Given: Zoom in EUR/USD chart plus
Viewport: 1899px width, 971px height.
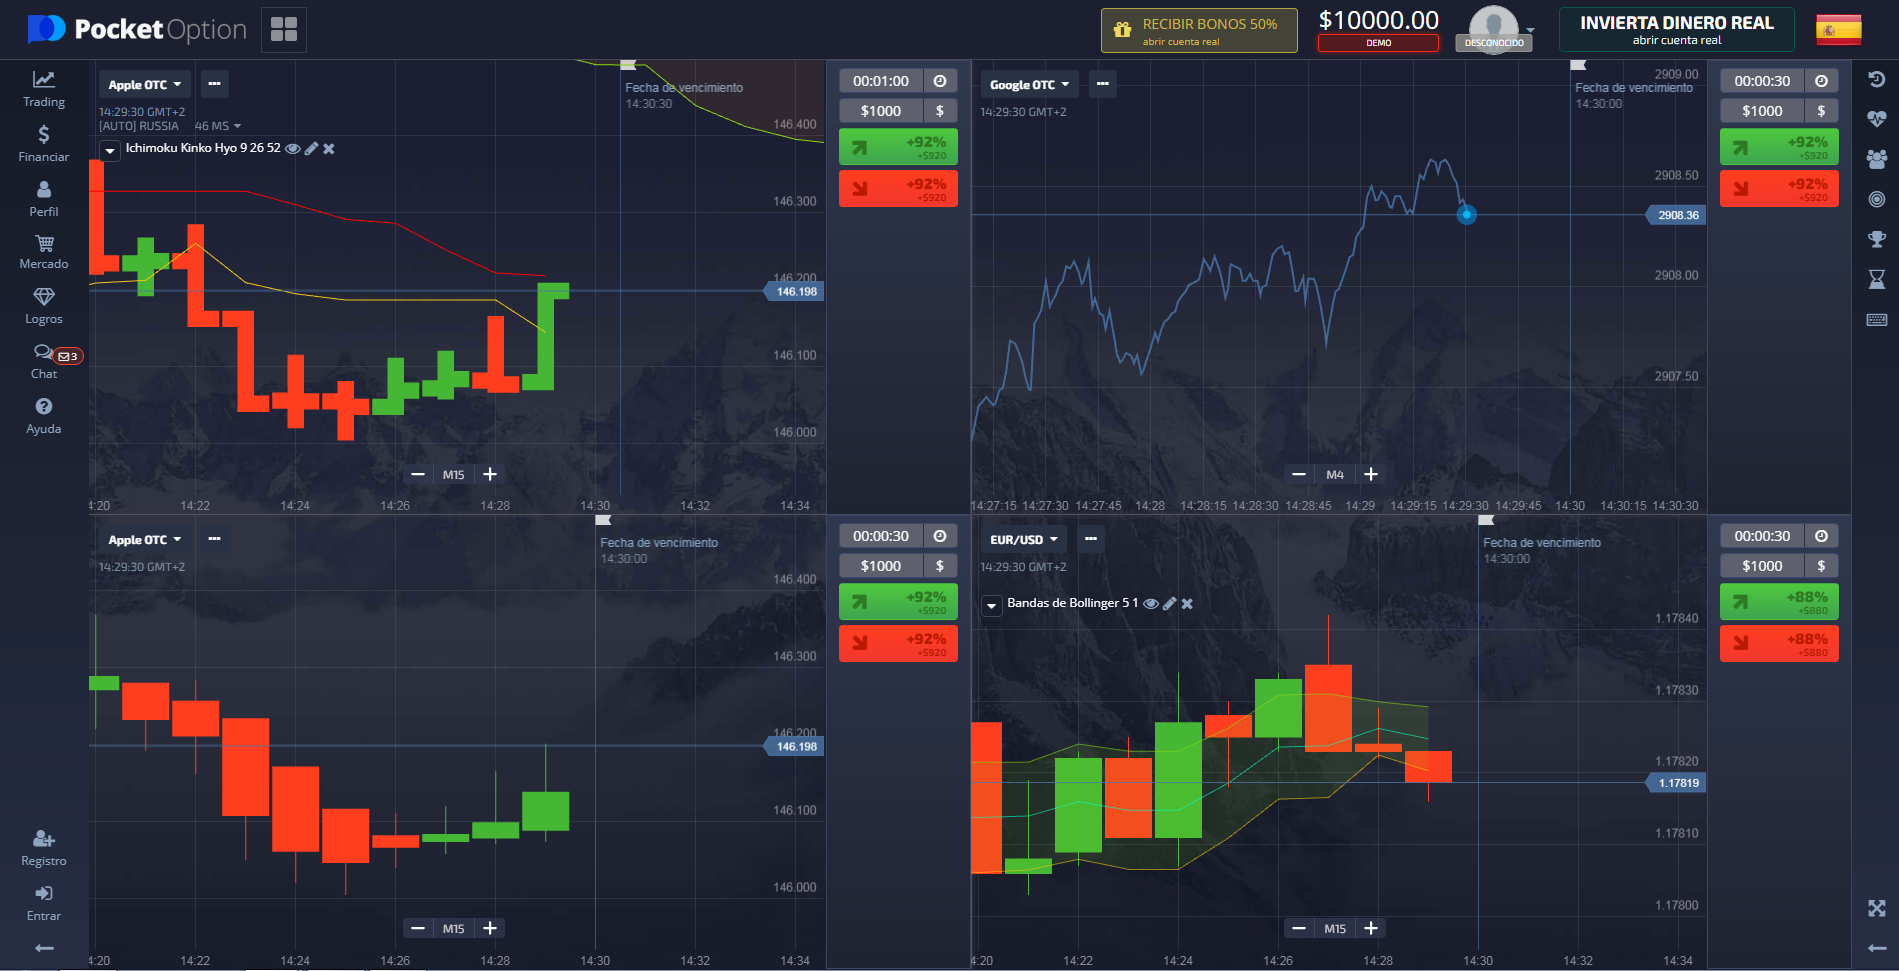Looking at the screenshot, I should coord(1371,928).
